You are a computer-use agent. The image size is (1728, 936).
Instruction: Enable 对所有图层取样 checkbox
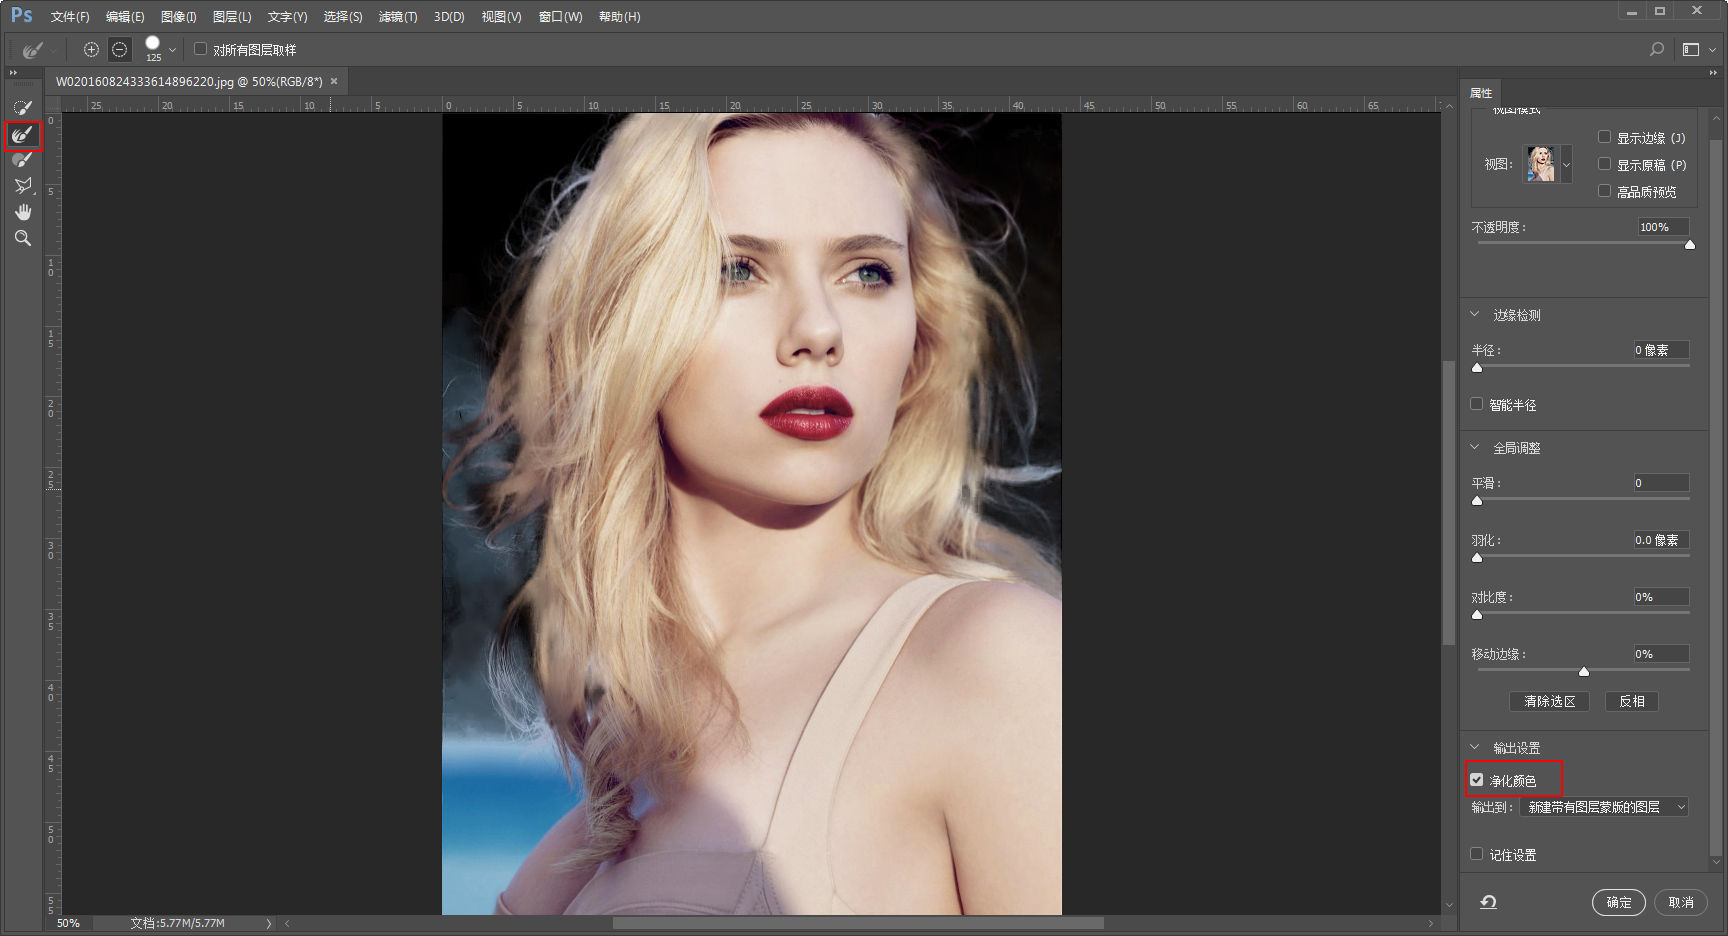coord(200,49)
